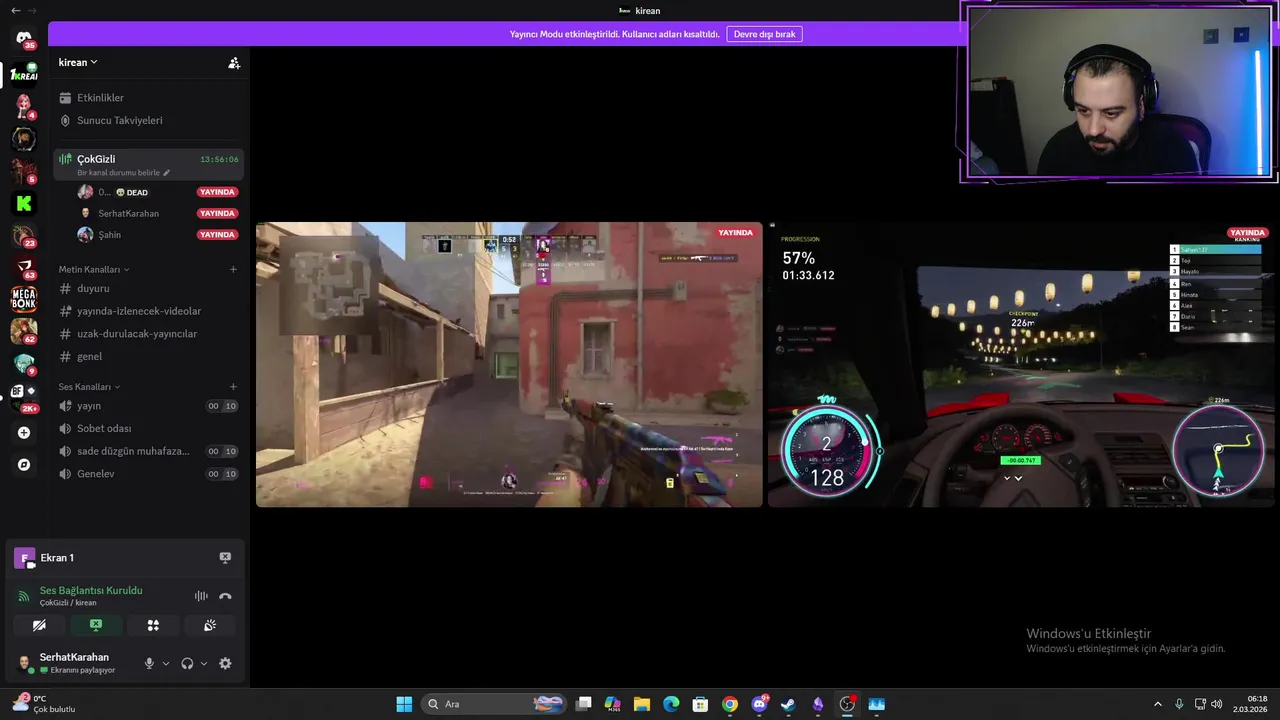The width and height of the screenshot is (1280, 720).
Task: Click user SerhatKarahan in voice list
Action: 157,213
